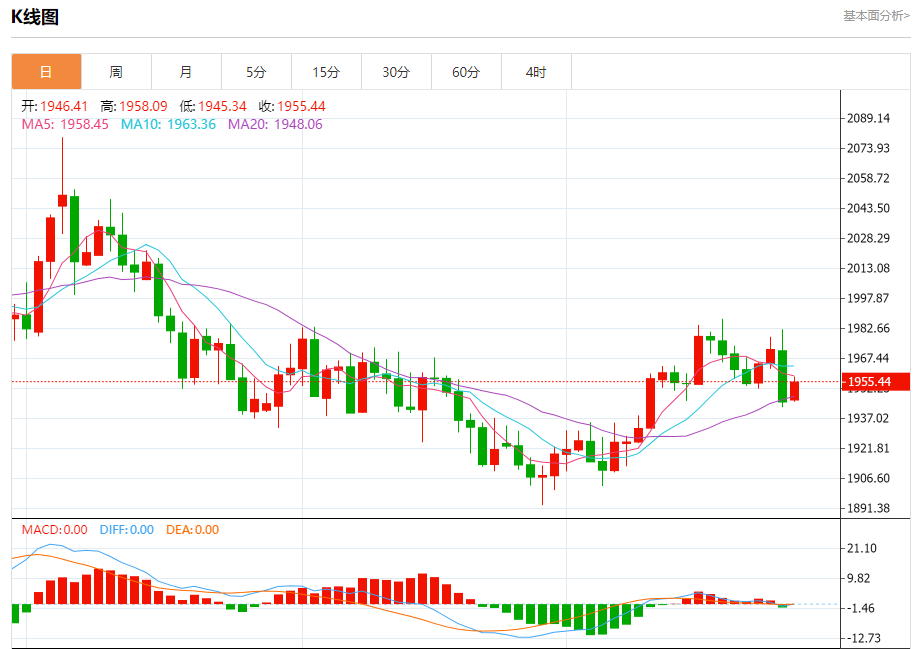
Task: Click the 高:1958.09 high price value
Action: point(134,106)
